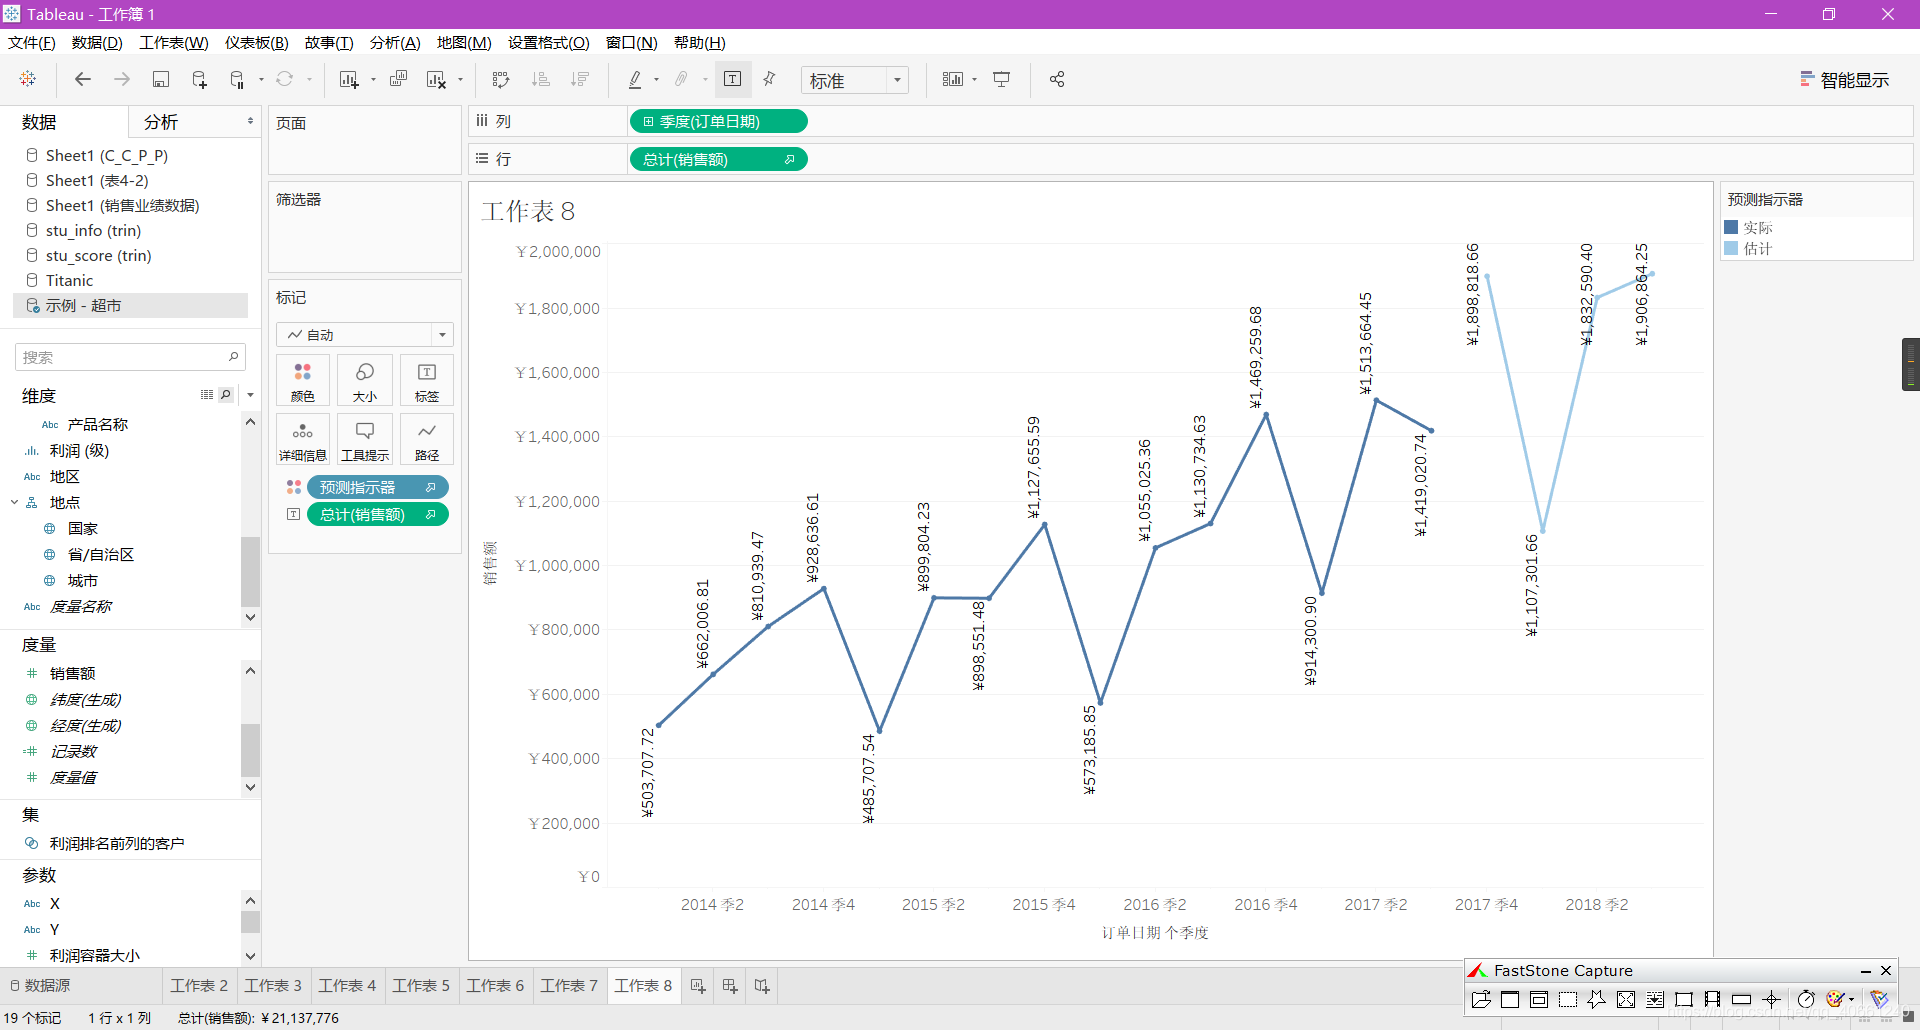The width and height of the screenshot is (1920, 1030).
Task: Open the mark type 自动 dropdown
Action: [x=365, y=335]
